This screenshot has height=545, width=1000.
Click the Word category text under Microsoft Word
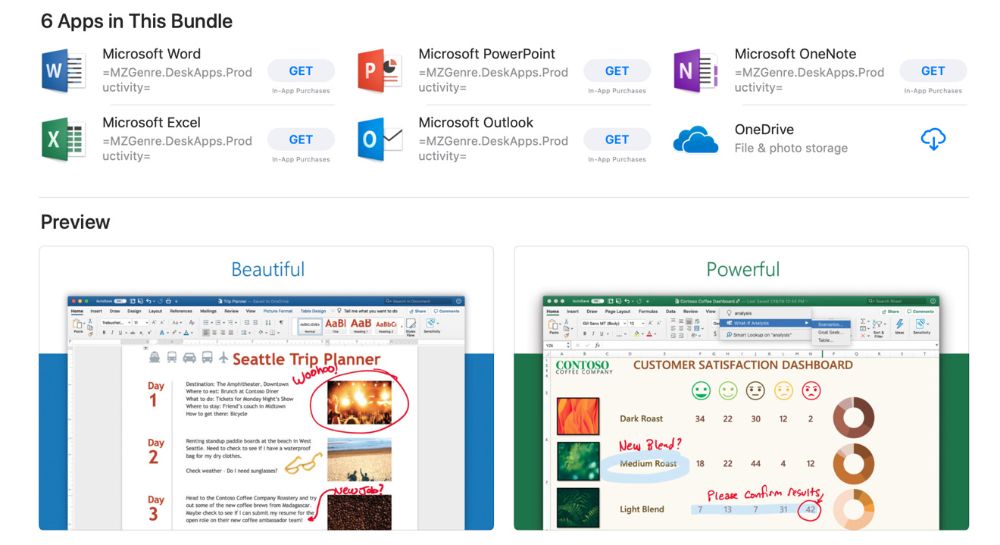point(177,80)
